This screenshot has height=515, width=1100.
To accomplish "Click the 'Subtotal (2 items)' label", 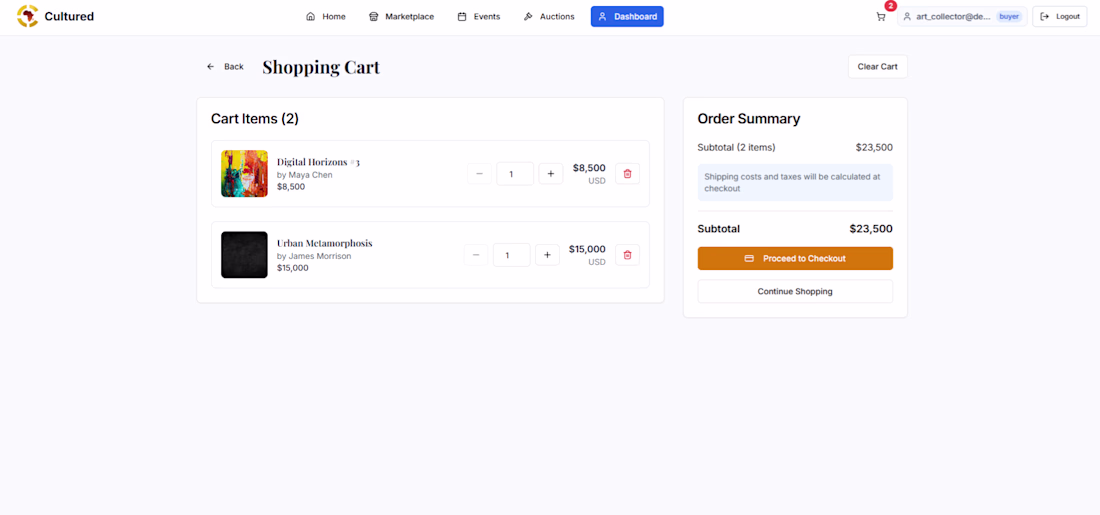I will click(x=737, y=147).
